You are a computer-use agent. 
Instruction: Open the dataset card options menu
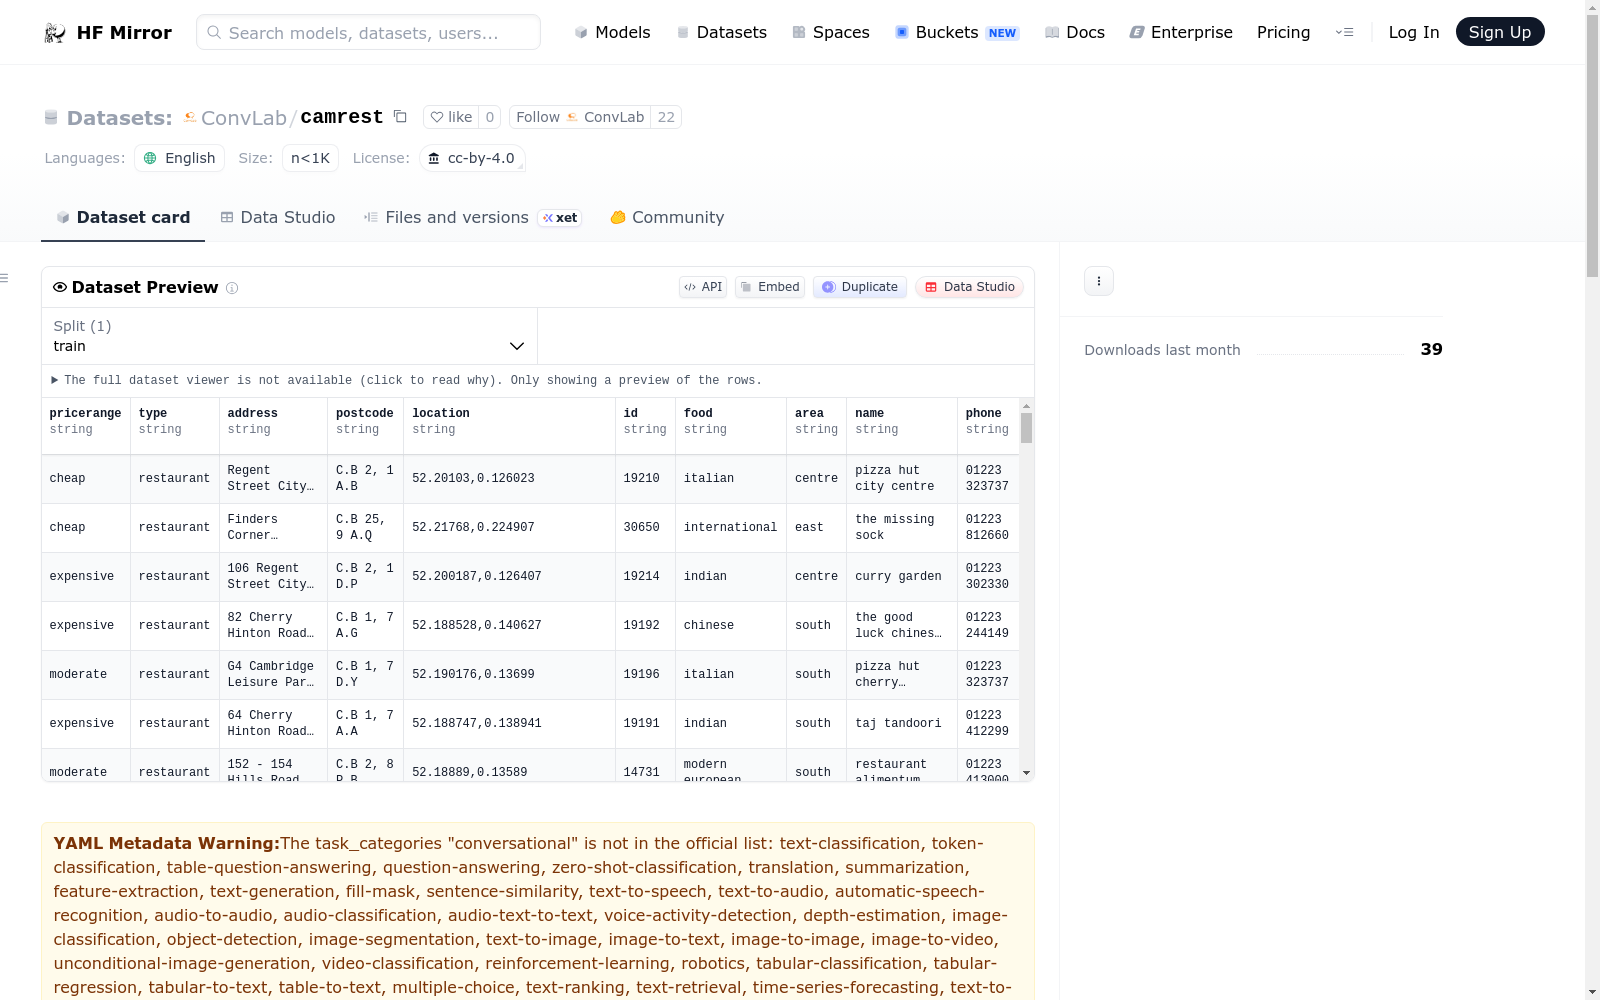click(1099, 281)
